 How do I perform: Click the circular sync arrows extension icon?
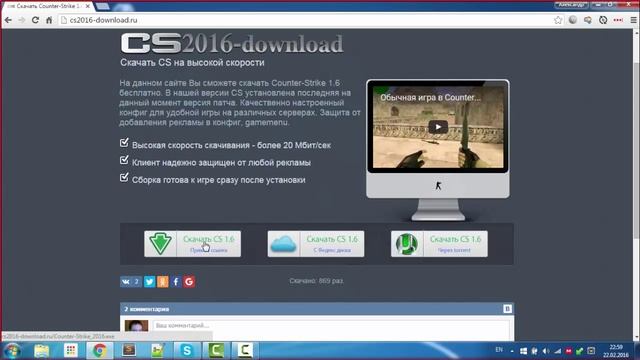click(x=603, y=20)
